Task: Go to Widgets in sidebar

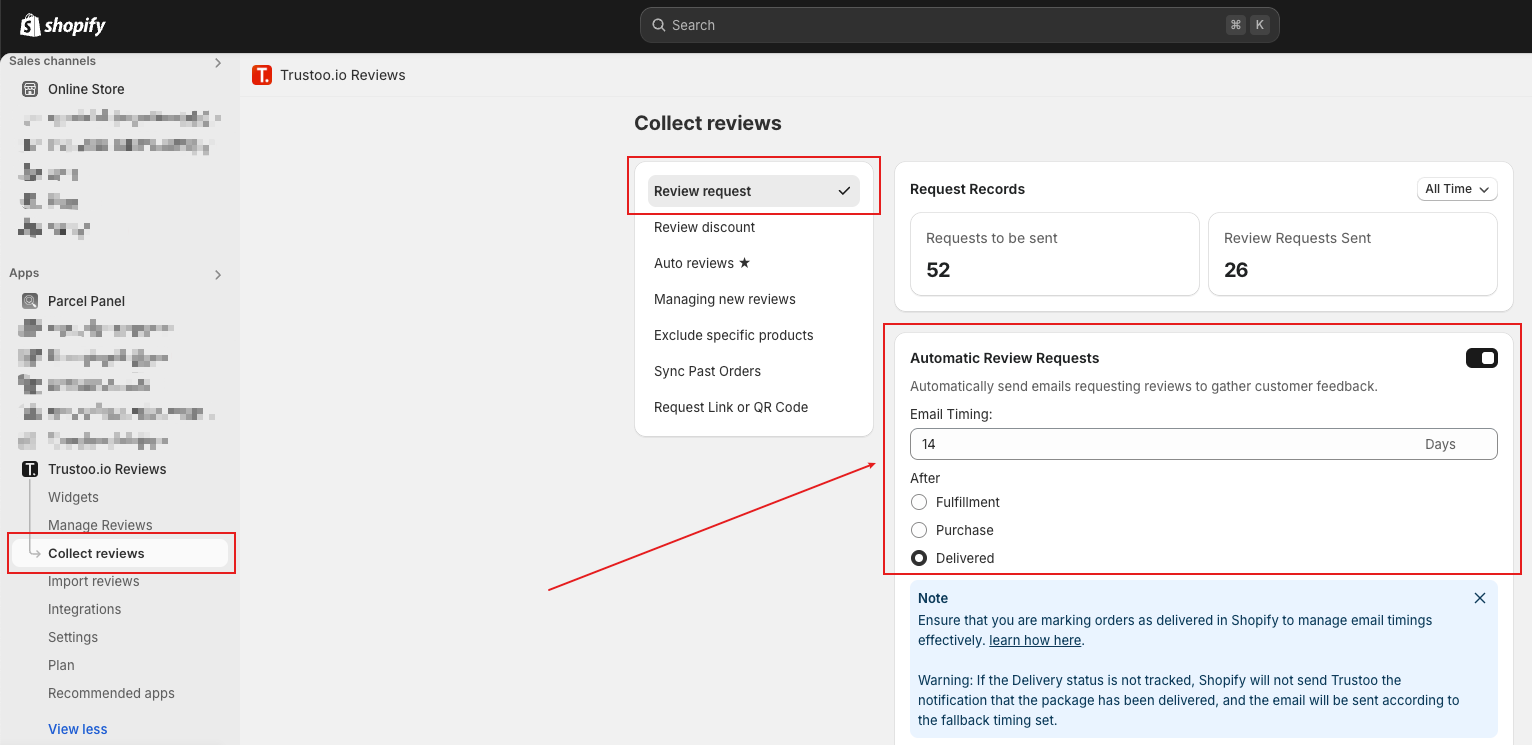Action: 73,497
